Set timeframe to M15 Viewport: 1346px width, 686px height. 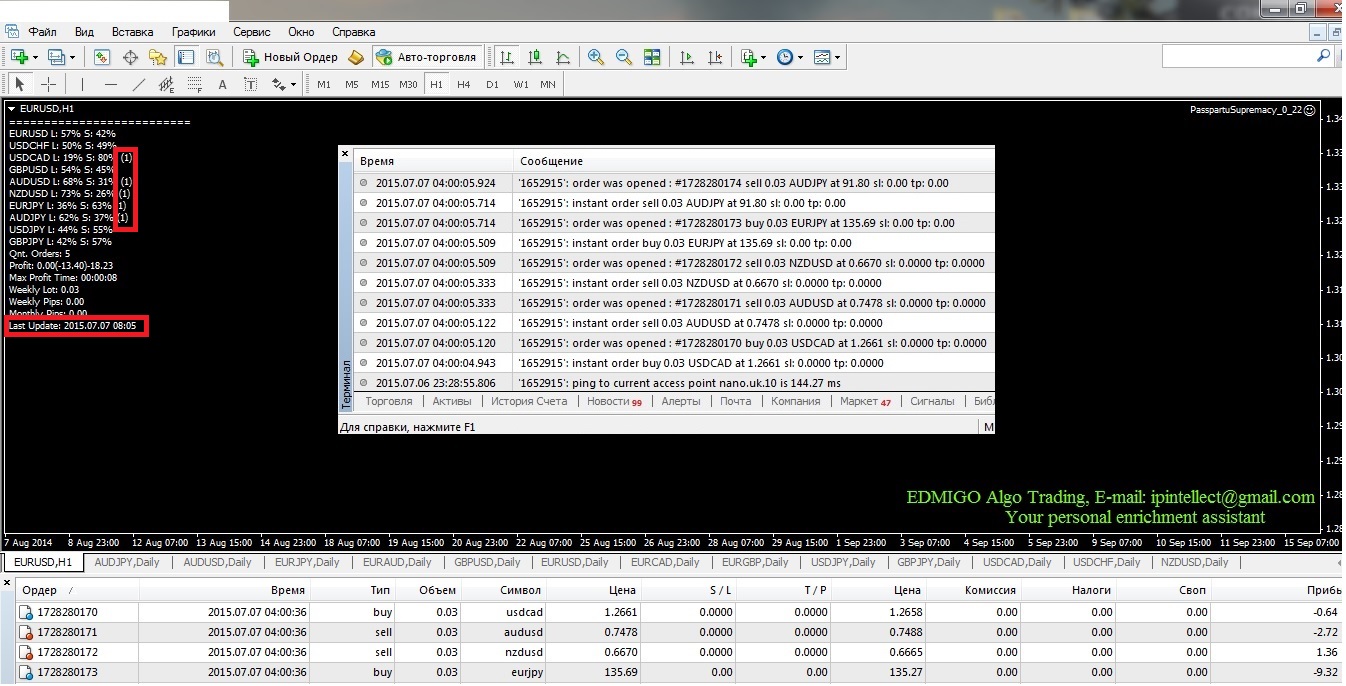point(380,84)
